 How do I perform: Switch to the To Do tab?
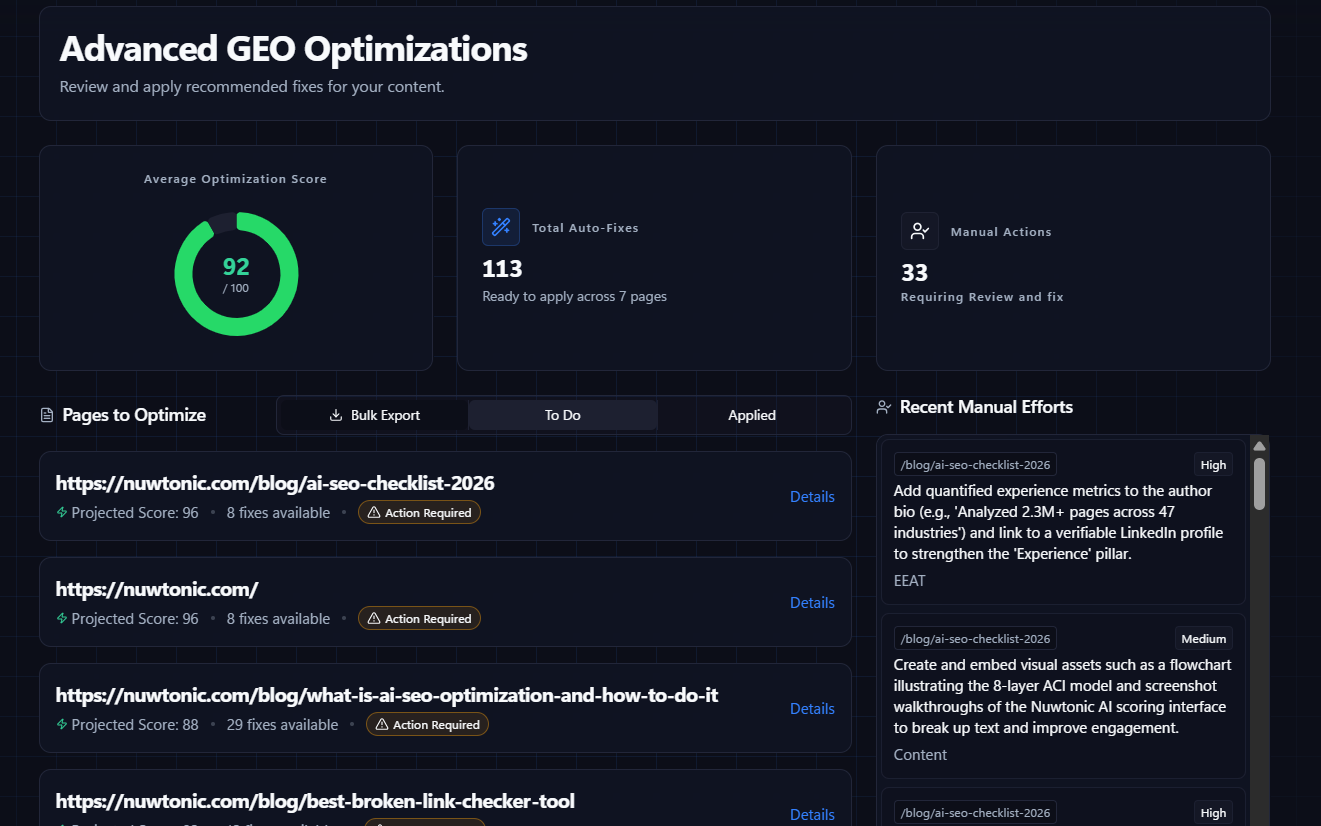(563, 415)
